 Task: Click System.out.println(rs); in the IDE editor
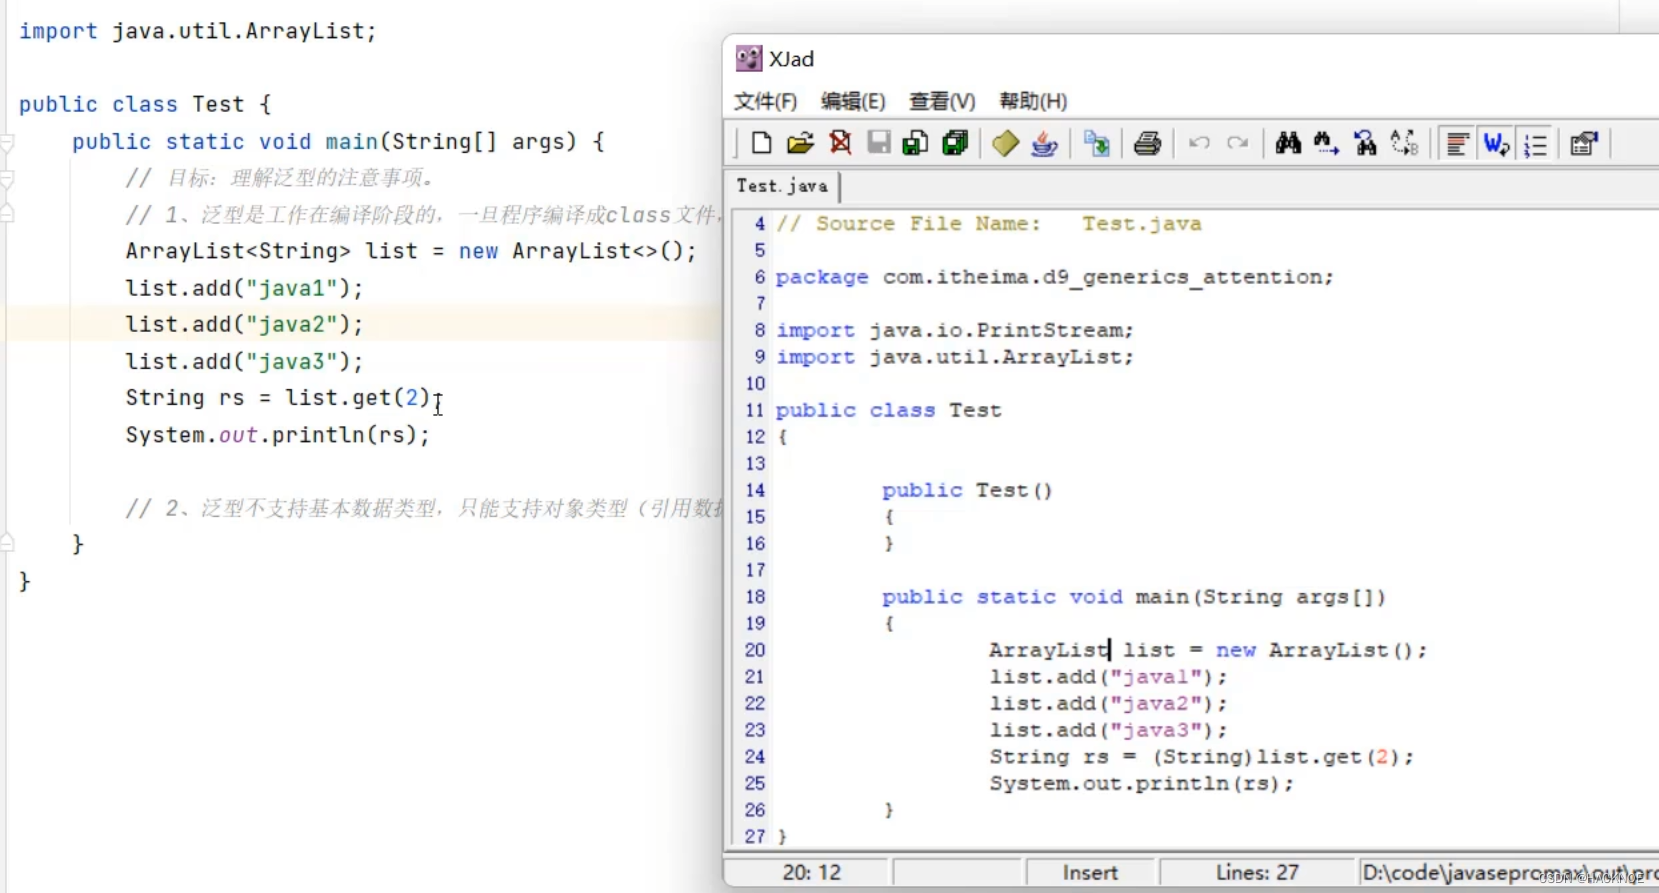point(278,435)
